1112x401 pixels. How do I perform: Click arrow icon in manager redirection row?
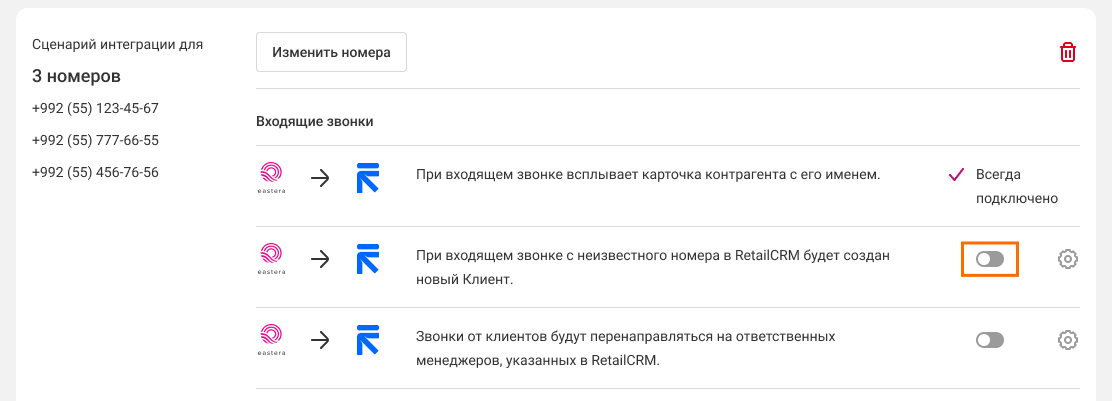point(320,341)
